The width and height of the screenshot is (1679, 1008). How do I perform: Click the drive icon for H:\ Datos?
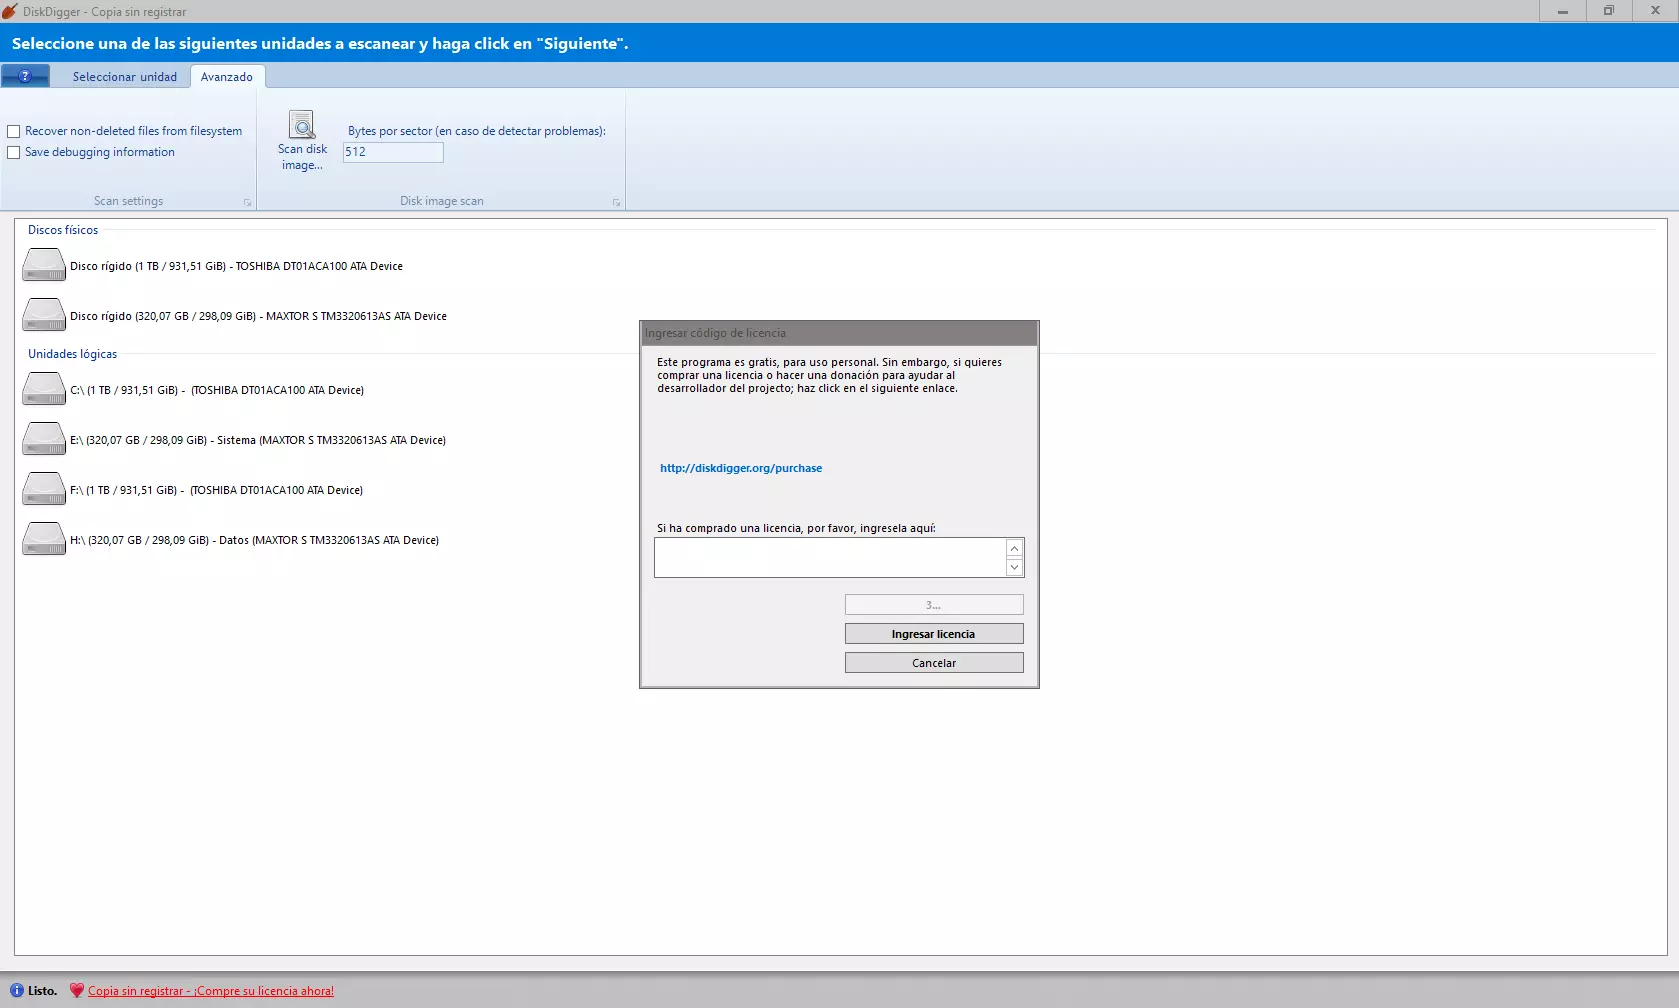click(x=44, y=539)
